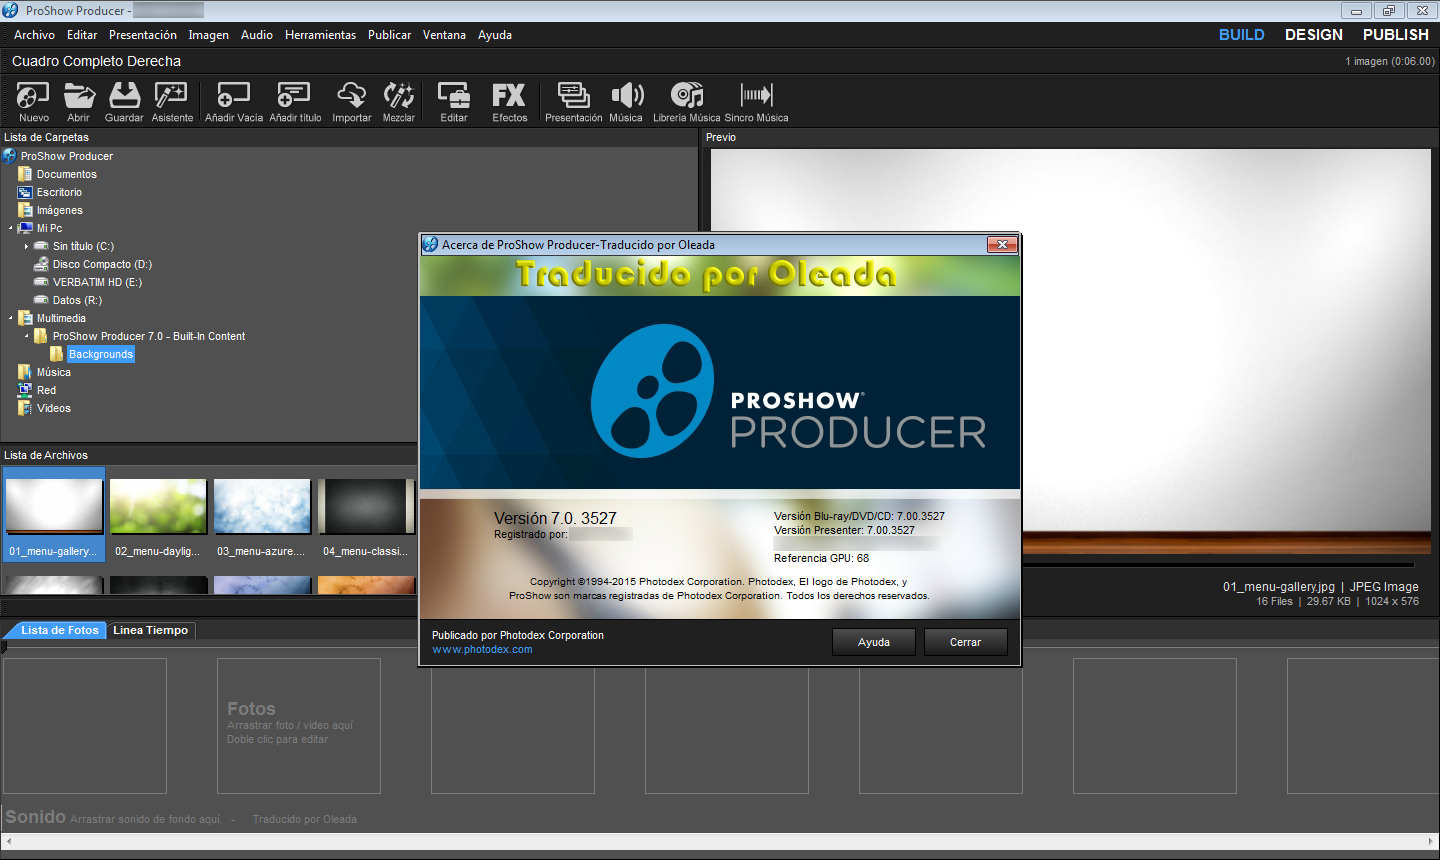Select the Música folder in tree
1440x860 pixels.
[54, 372]
